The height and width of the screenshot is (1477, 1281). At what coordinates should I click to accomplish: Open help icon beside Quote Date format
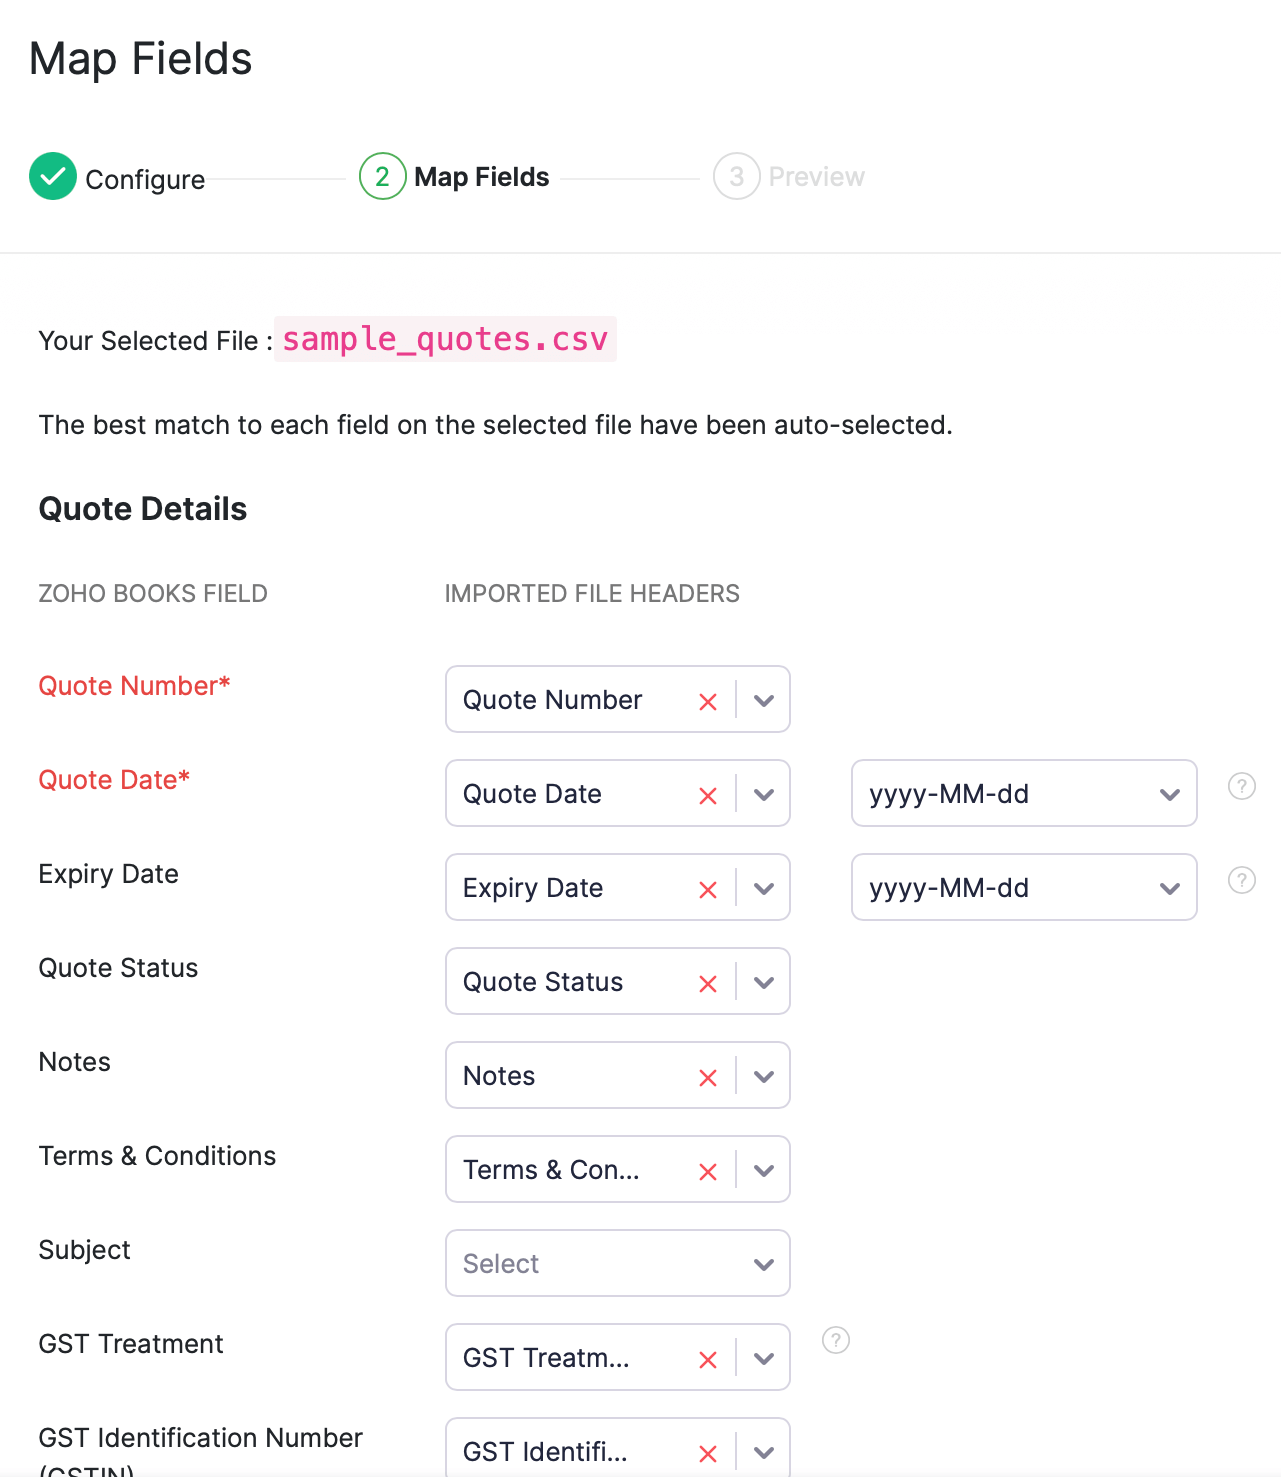point(1241,786)
